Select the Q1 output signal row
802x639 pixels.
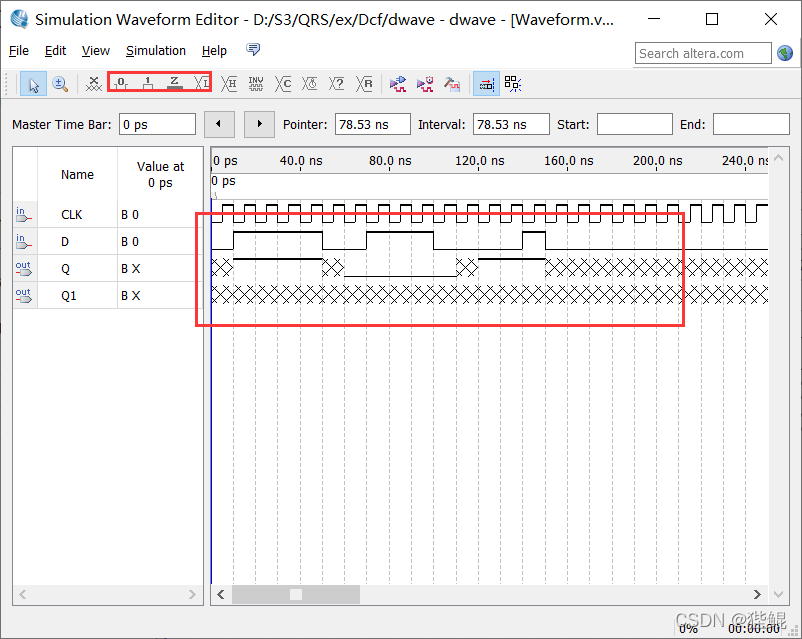pyautogui.click(x=108, y=295)
